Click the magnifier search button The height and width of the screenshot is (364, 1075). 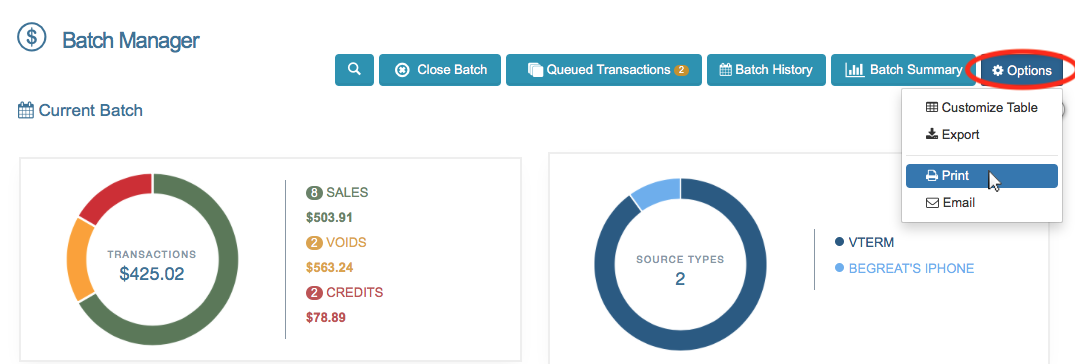point(354,70)
